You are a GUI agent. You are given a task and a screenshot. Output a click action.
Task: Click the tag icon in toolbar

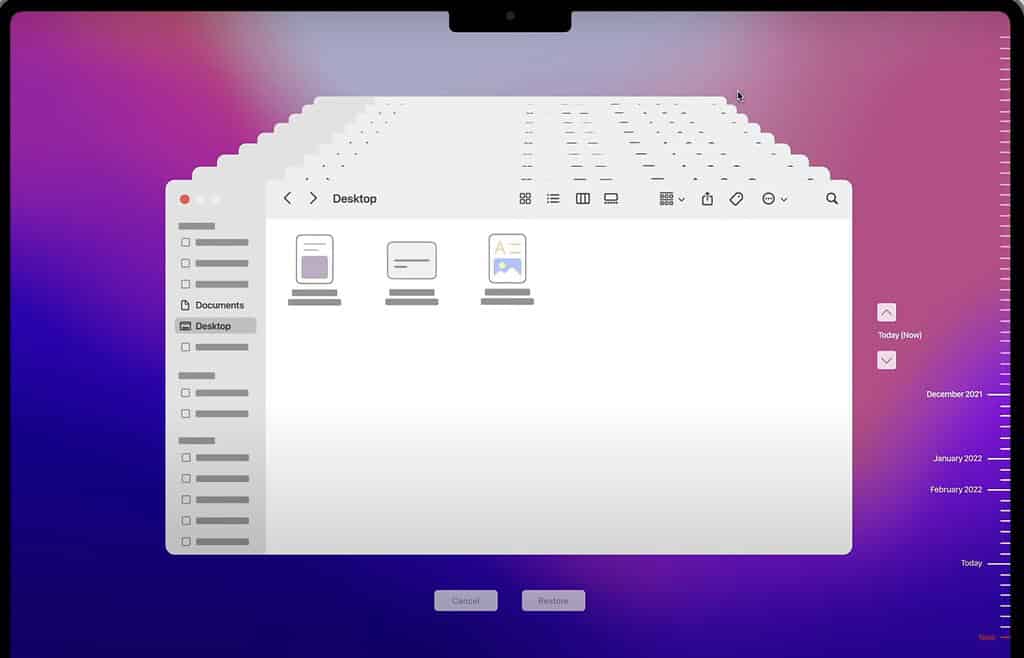[736, 198]
